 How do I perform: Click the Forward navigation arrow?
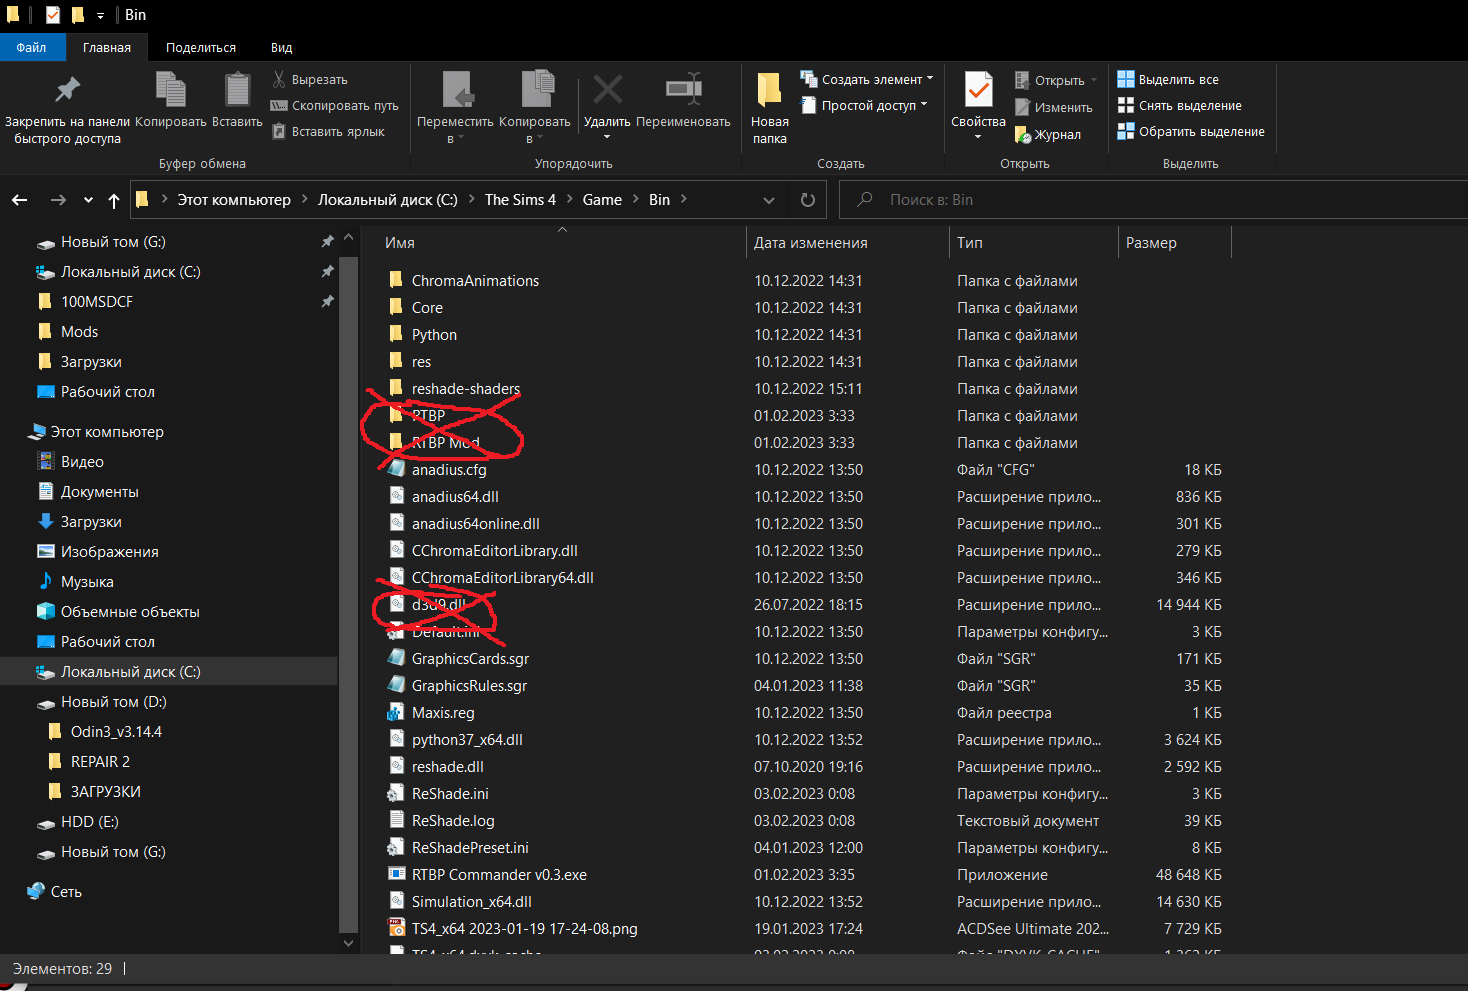click(58, 200)
